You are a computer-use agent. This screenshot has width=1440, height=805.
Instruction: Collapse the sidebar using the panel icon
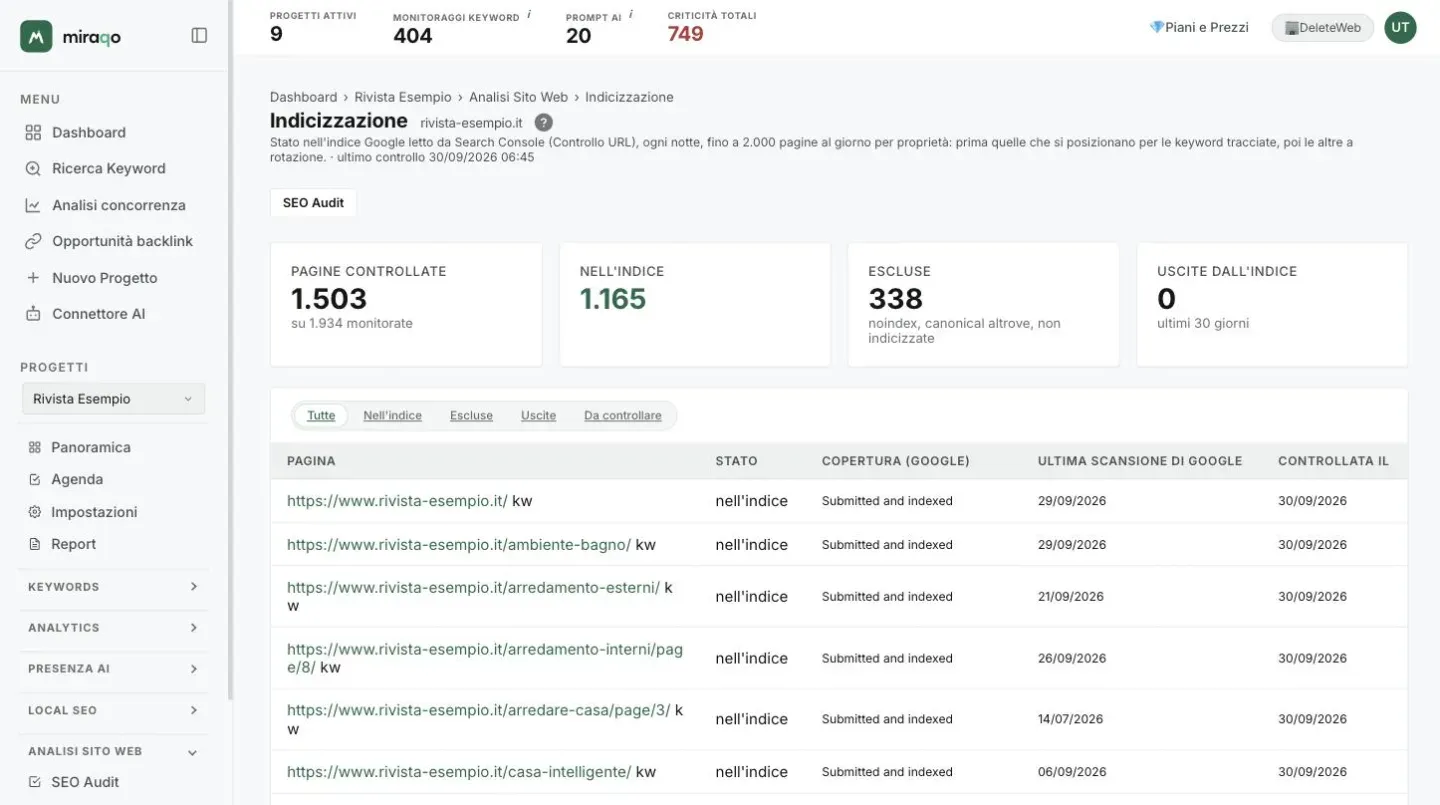point(199,36)
